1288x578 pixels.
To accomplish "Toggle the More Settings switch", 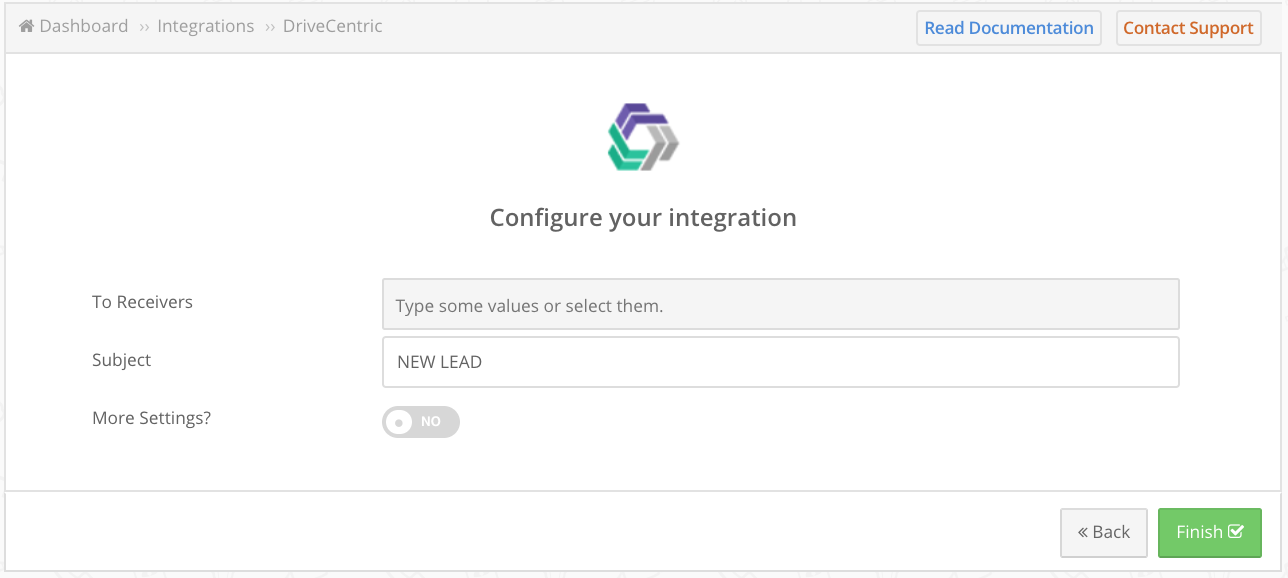I will (x=421, y=422).
